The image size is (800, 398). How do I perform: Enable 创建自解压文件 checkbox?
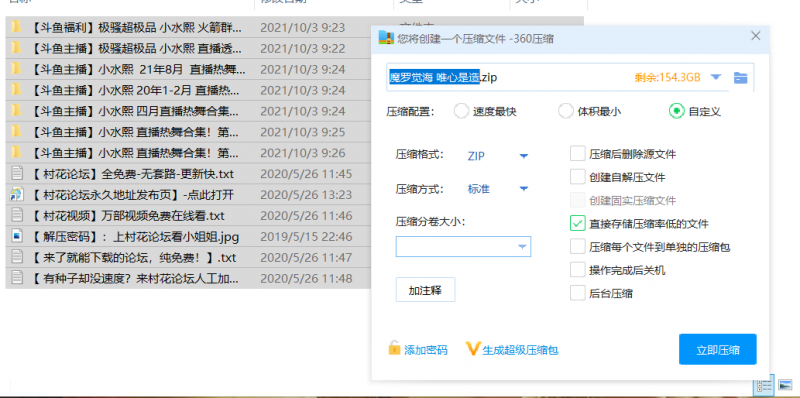pyautogui.click(x=578, y=177)
